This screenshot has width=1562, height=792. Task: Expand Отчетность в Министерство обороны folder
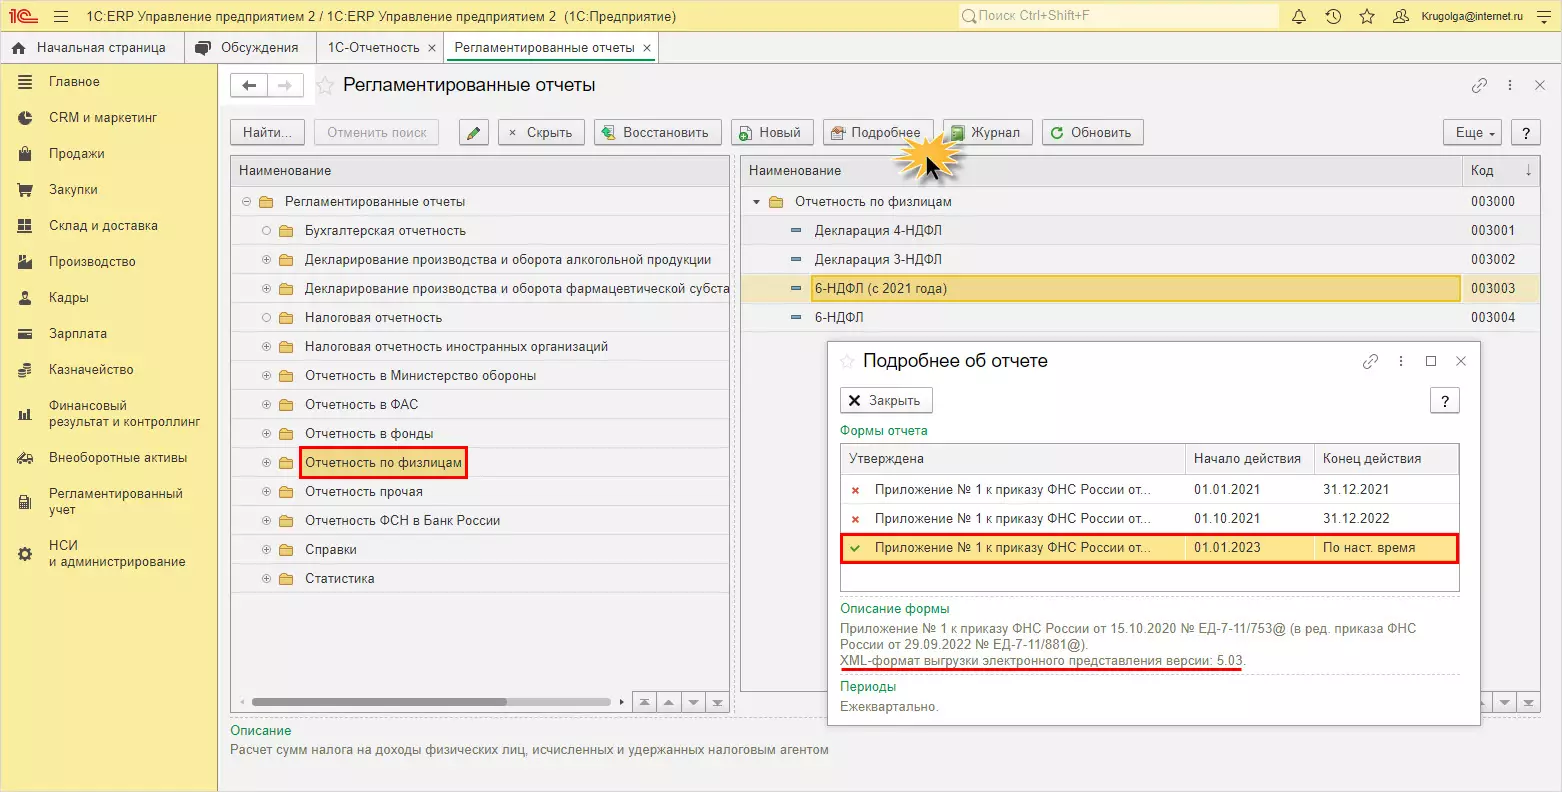click(267, 376)
